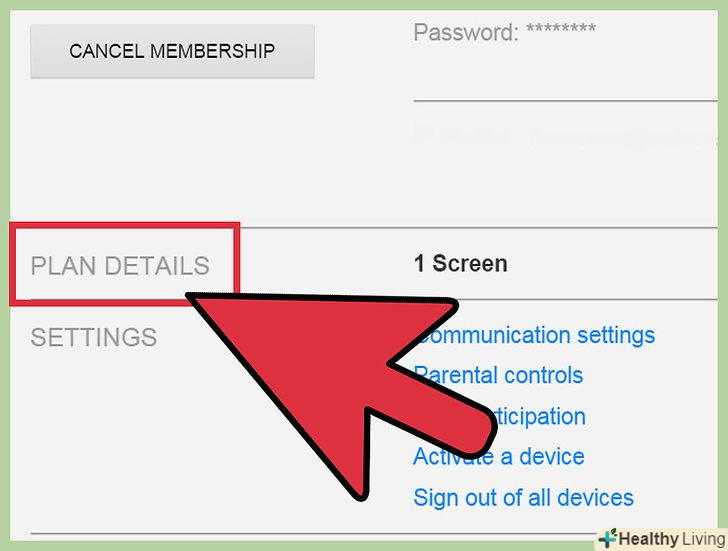Viewport: 728px width, 551px height.
Task: Click the CANCEL MEMBERSHIP button
Action: click(172, 51)
